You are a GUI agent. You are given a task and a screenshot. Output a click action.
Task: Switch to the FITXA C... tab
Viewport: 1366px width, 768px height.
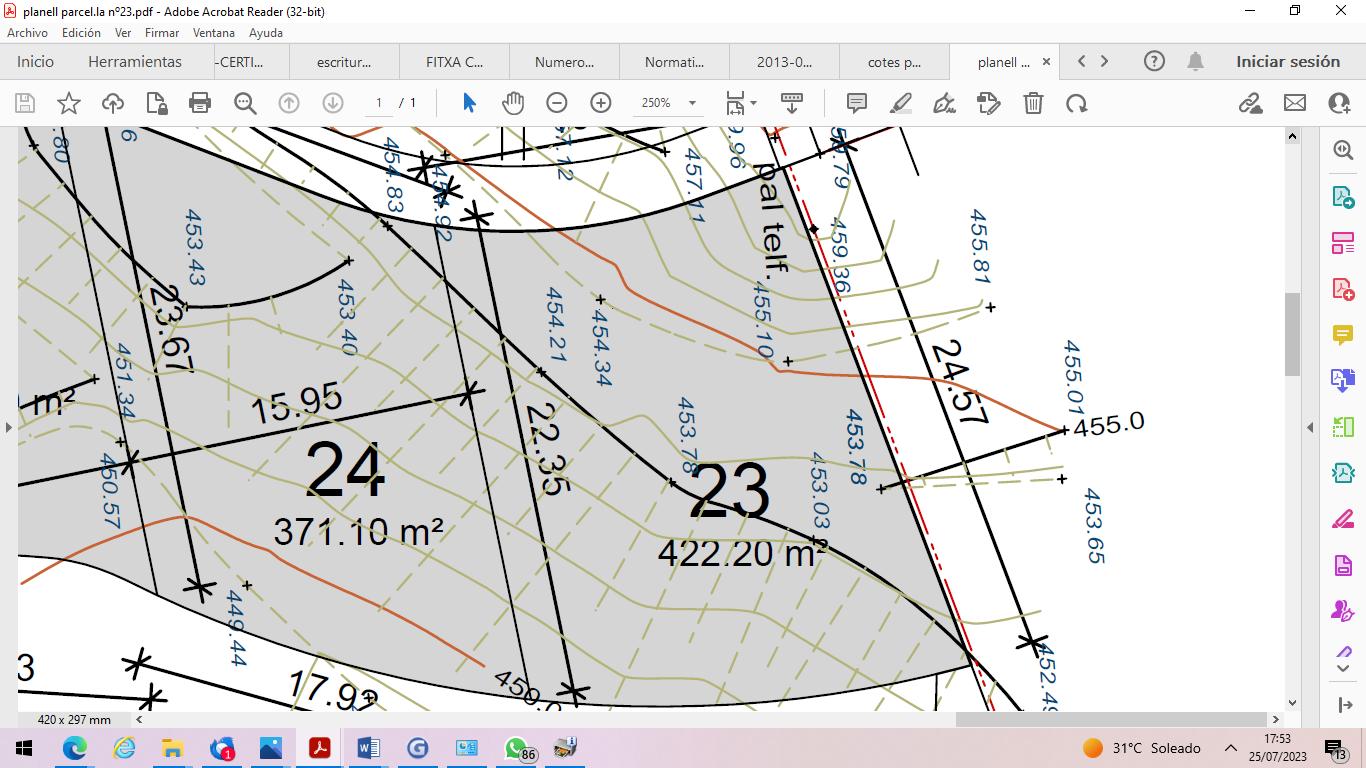pos(455,62)
